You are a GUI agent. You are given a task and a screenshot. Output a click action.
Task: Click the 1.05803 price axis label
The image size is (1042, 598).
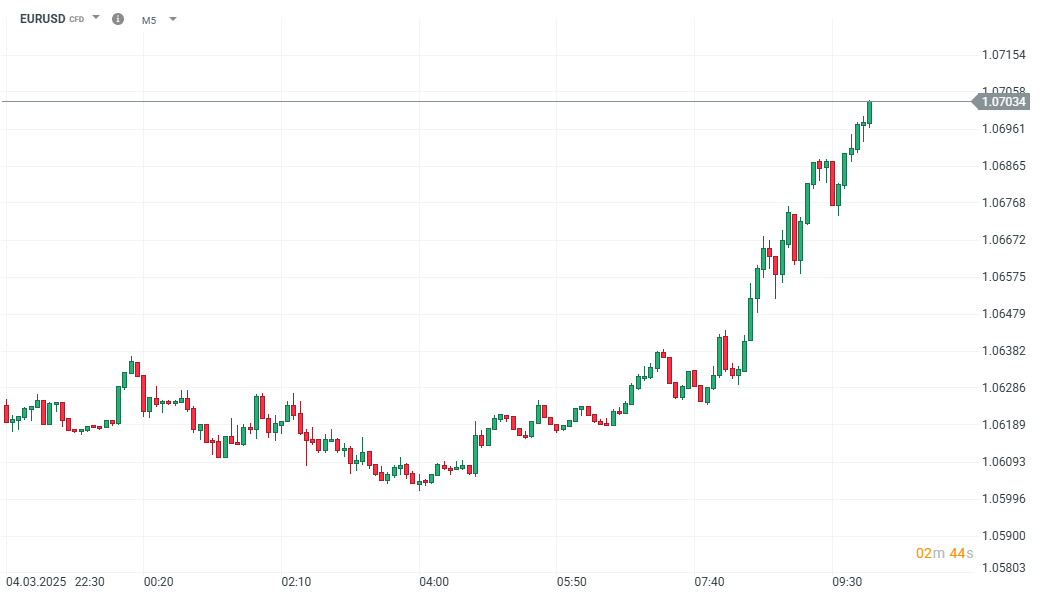(x=1003, y=569)
